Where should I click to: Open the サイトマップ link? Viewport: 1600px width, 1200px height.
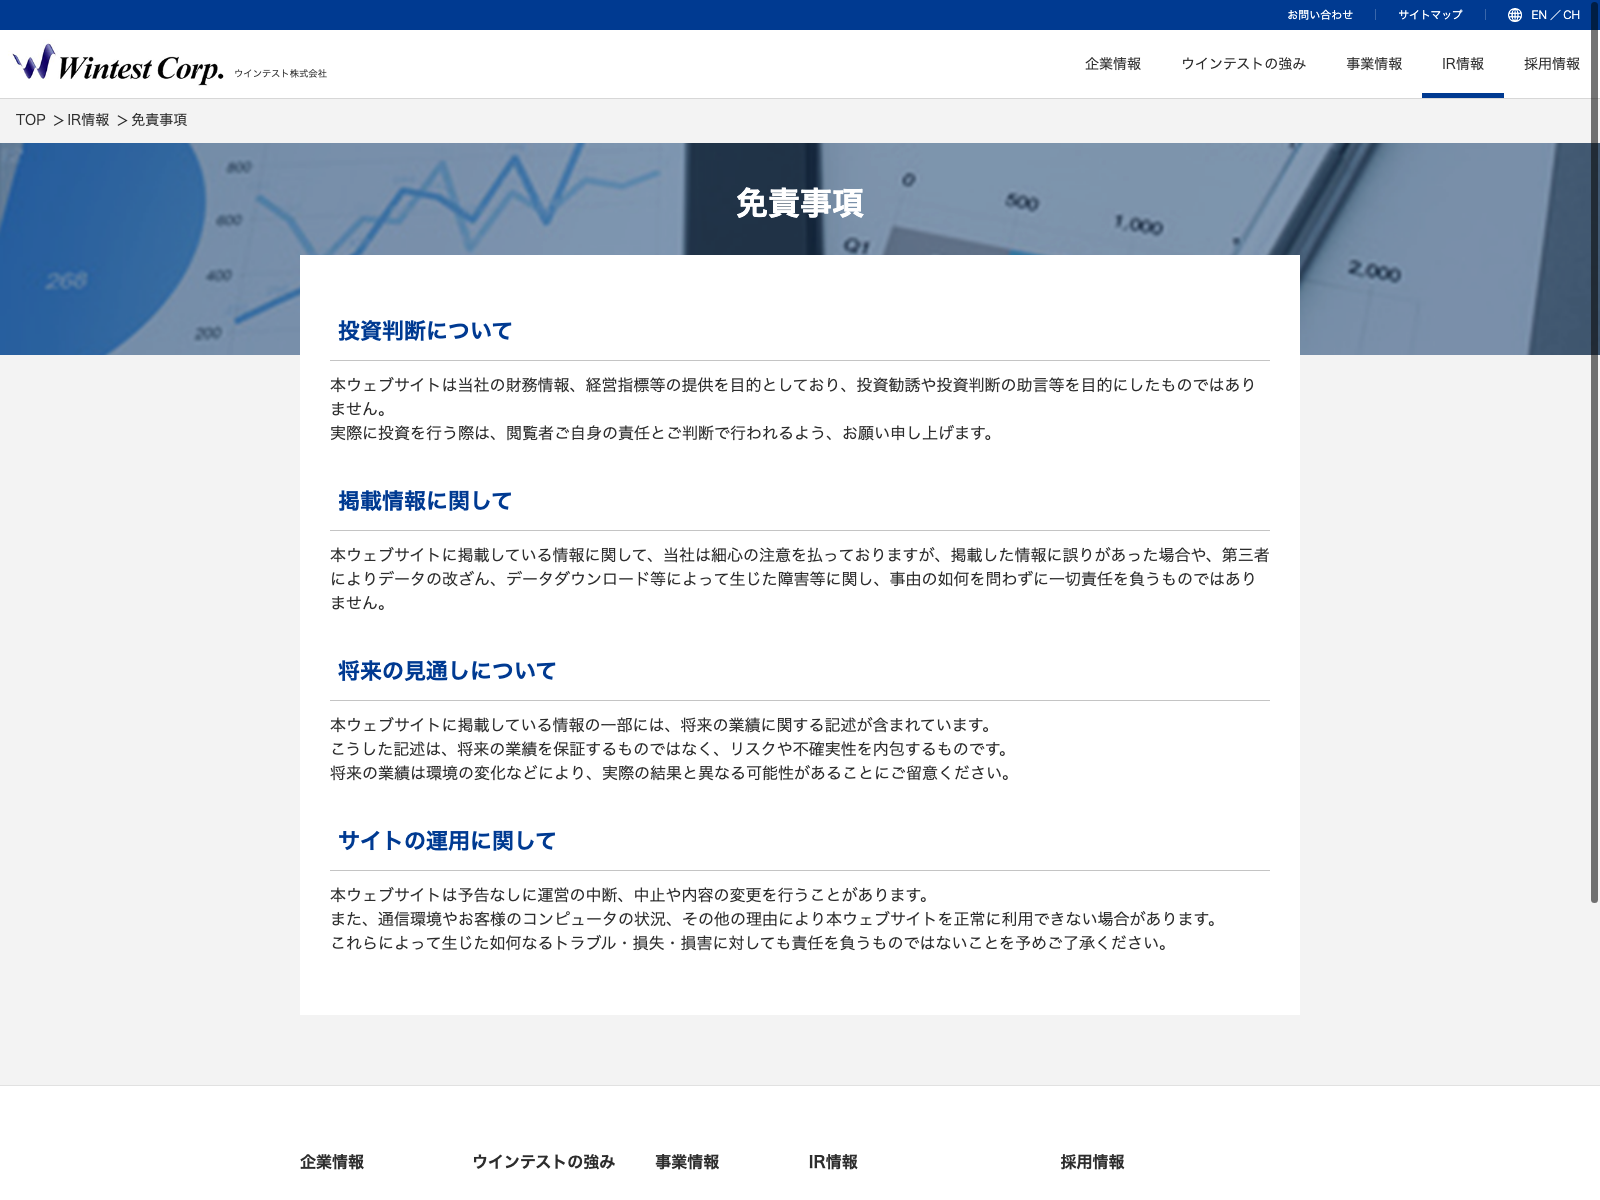pos(1430,15)
